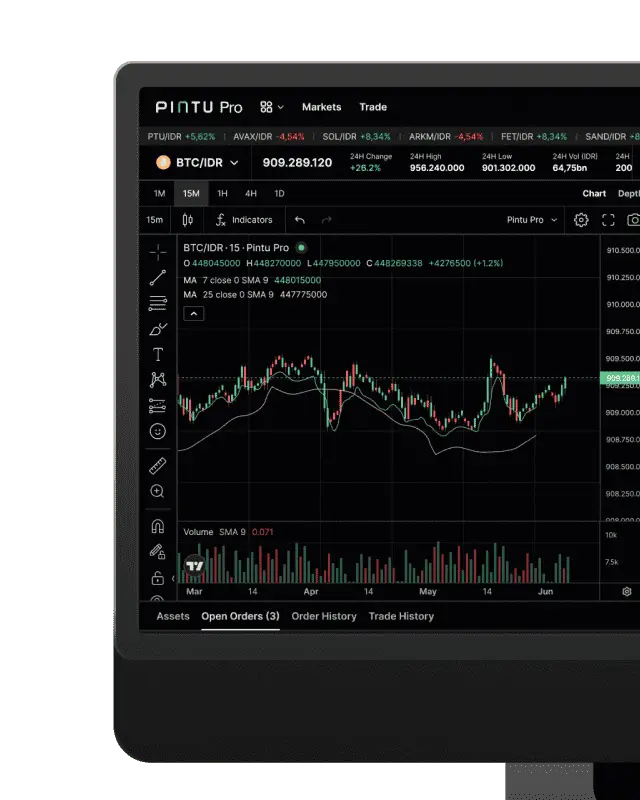The width and height of the screenshot is (640, 800).
Task: Lock all drawing tools
Action: [158, 578]
